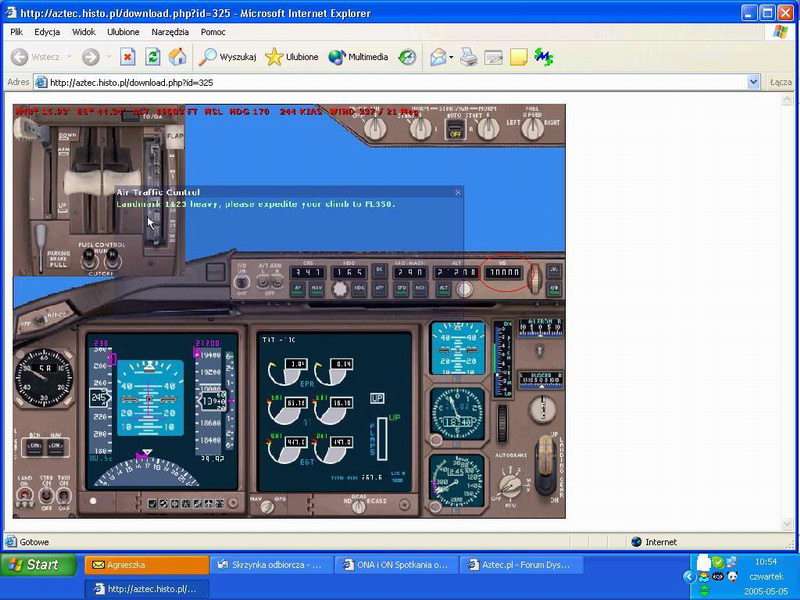The width and height of the screenshot is (800, 600).
Task: Click the Multimedia toolbar button
Action: [x=358, y=57]
